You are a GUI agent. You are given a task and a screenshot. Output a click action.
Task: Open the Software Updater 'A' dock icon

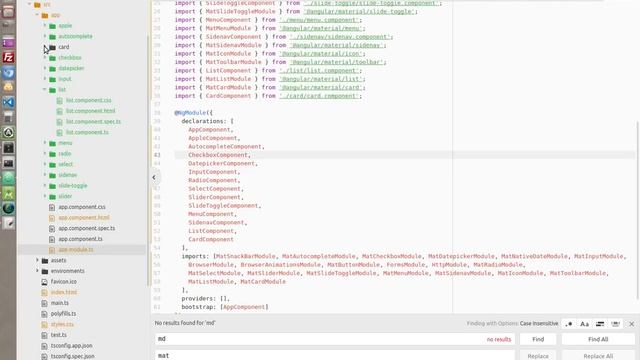(x=8, y=133)
